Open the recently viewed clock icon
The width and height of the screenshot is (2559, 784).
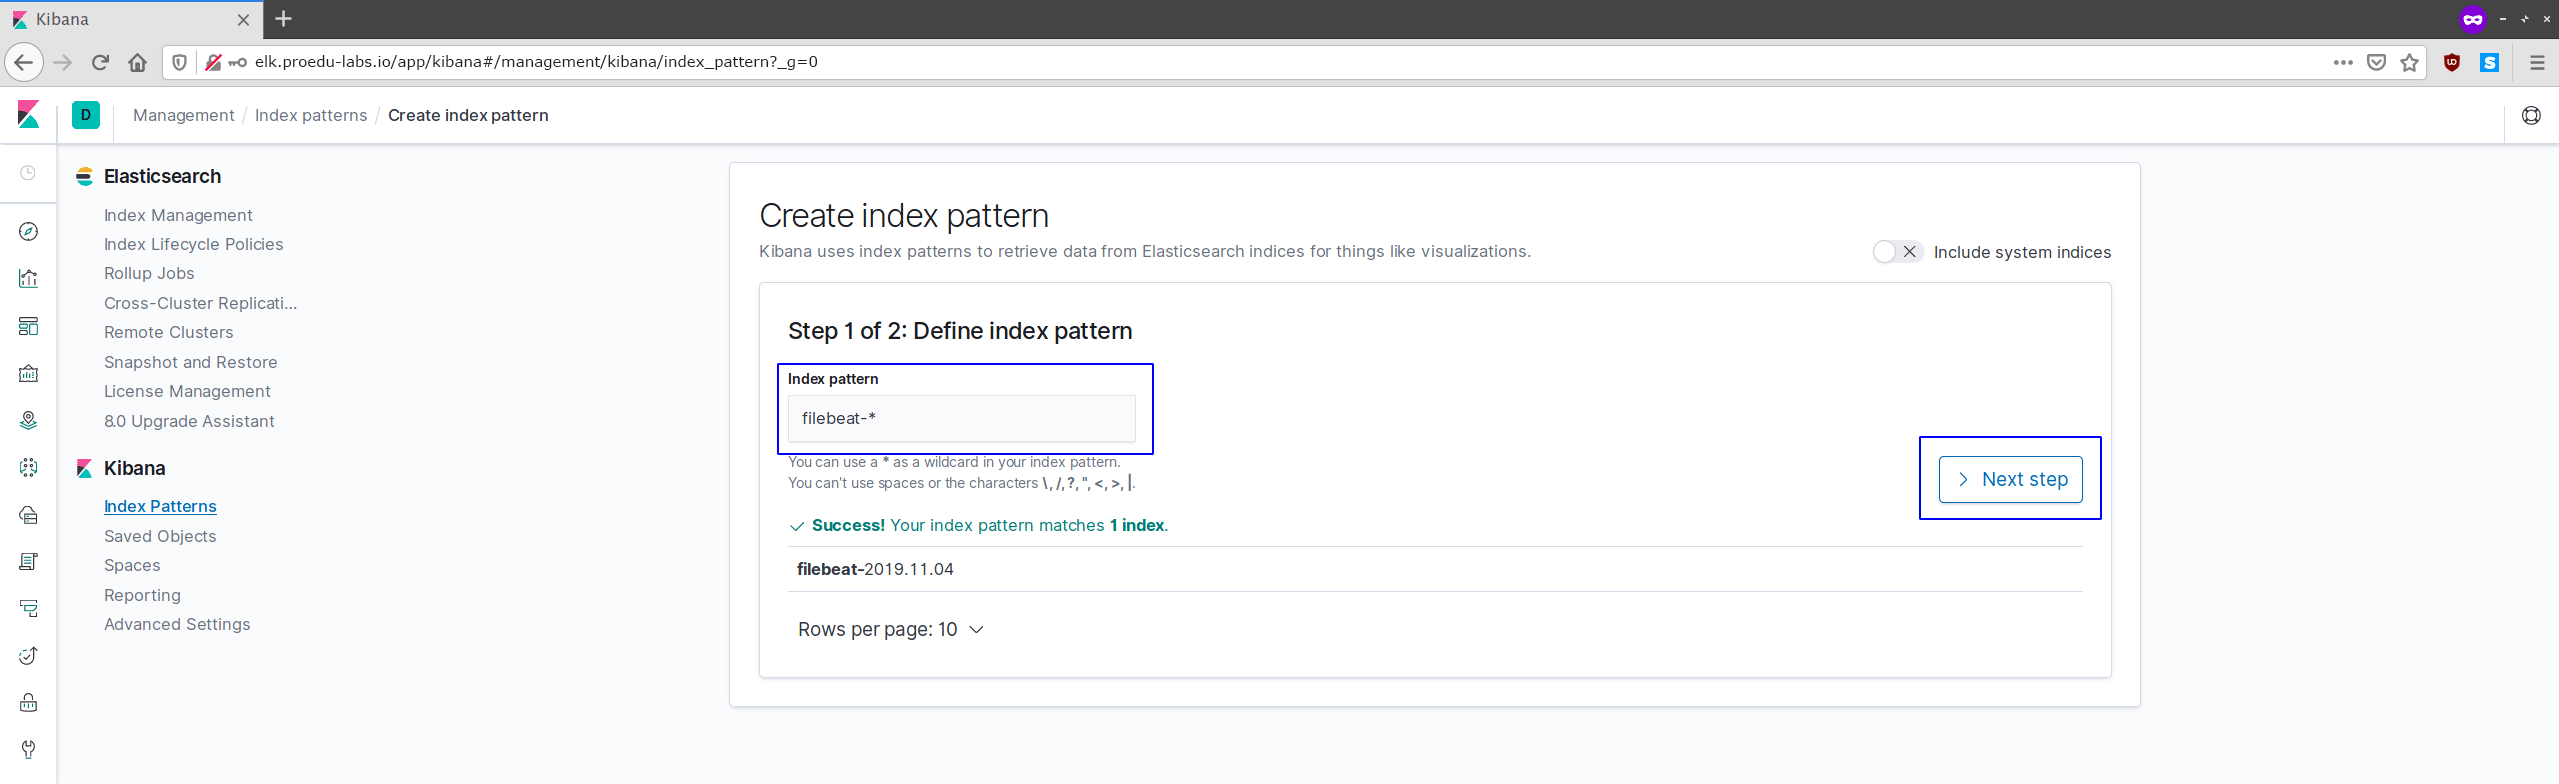(x=28, y=173)
